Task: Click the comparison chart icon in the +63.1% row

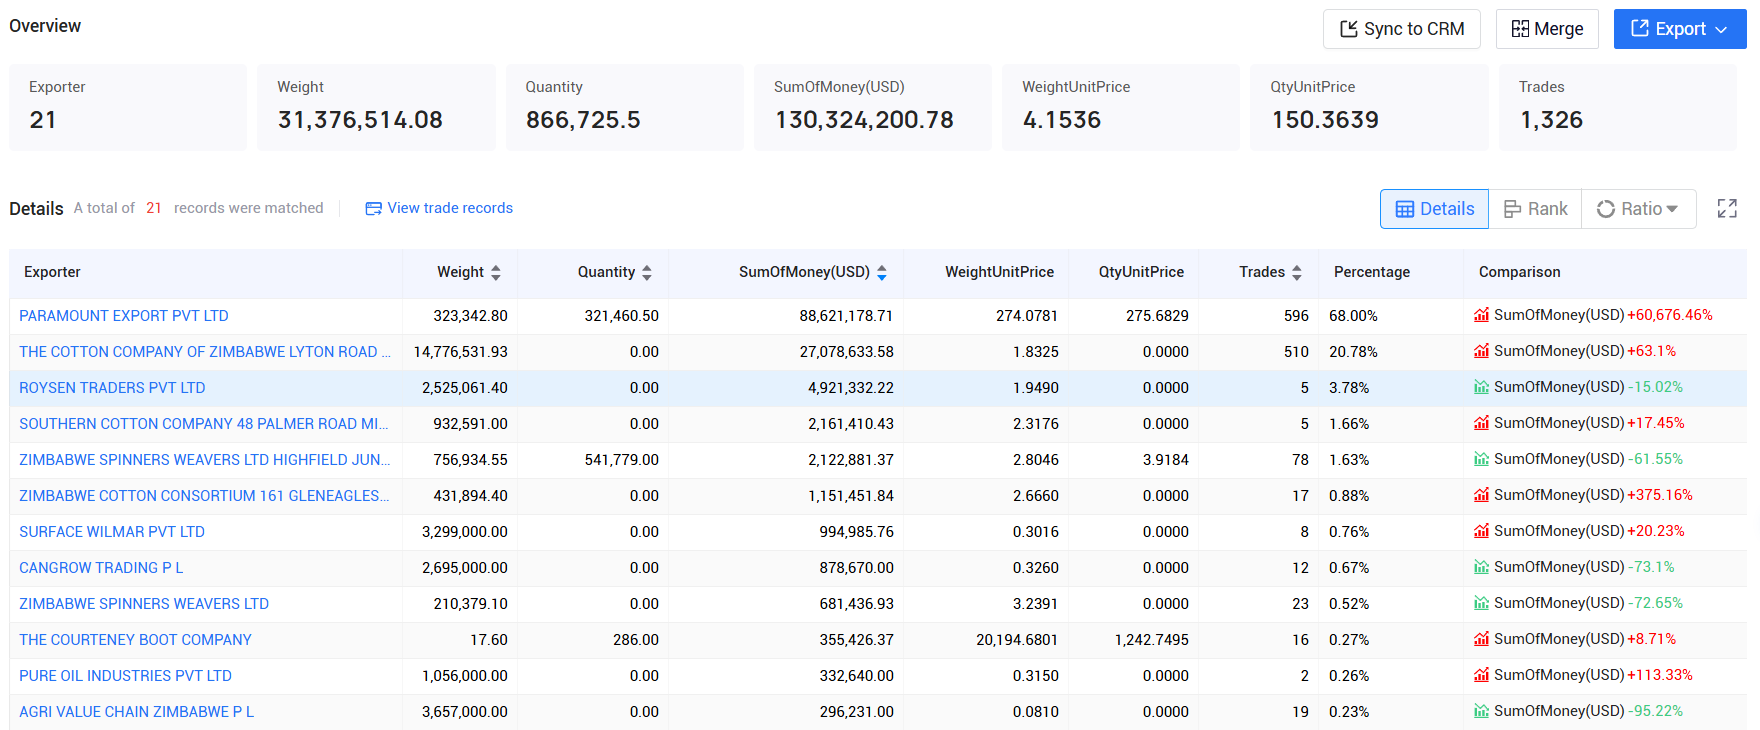Action: coord(1481,351)
